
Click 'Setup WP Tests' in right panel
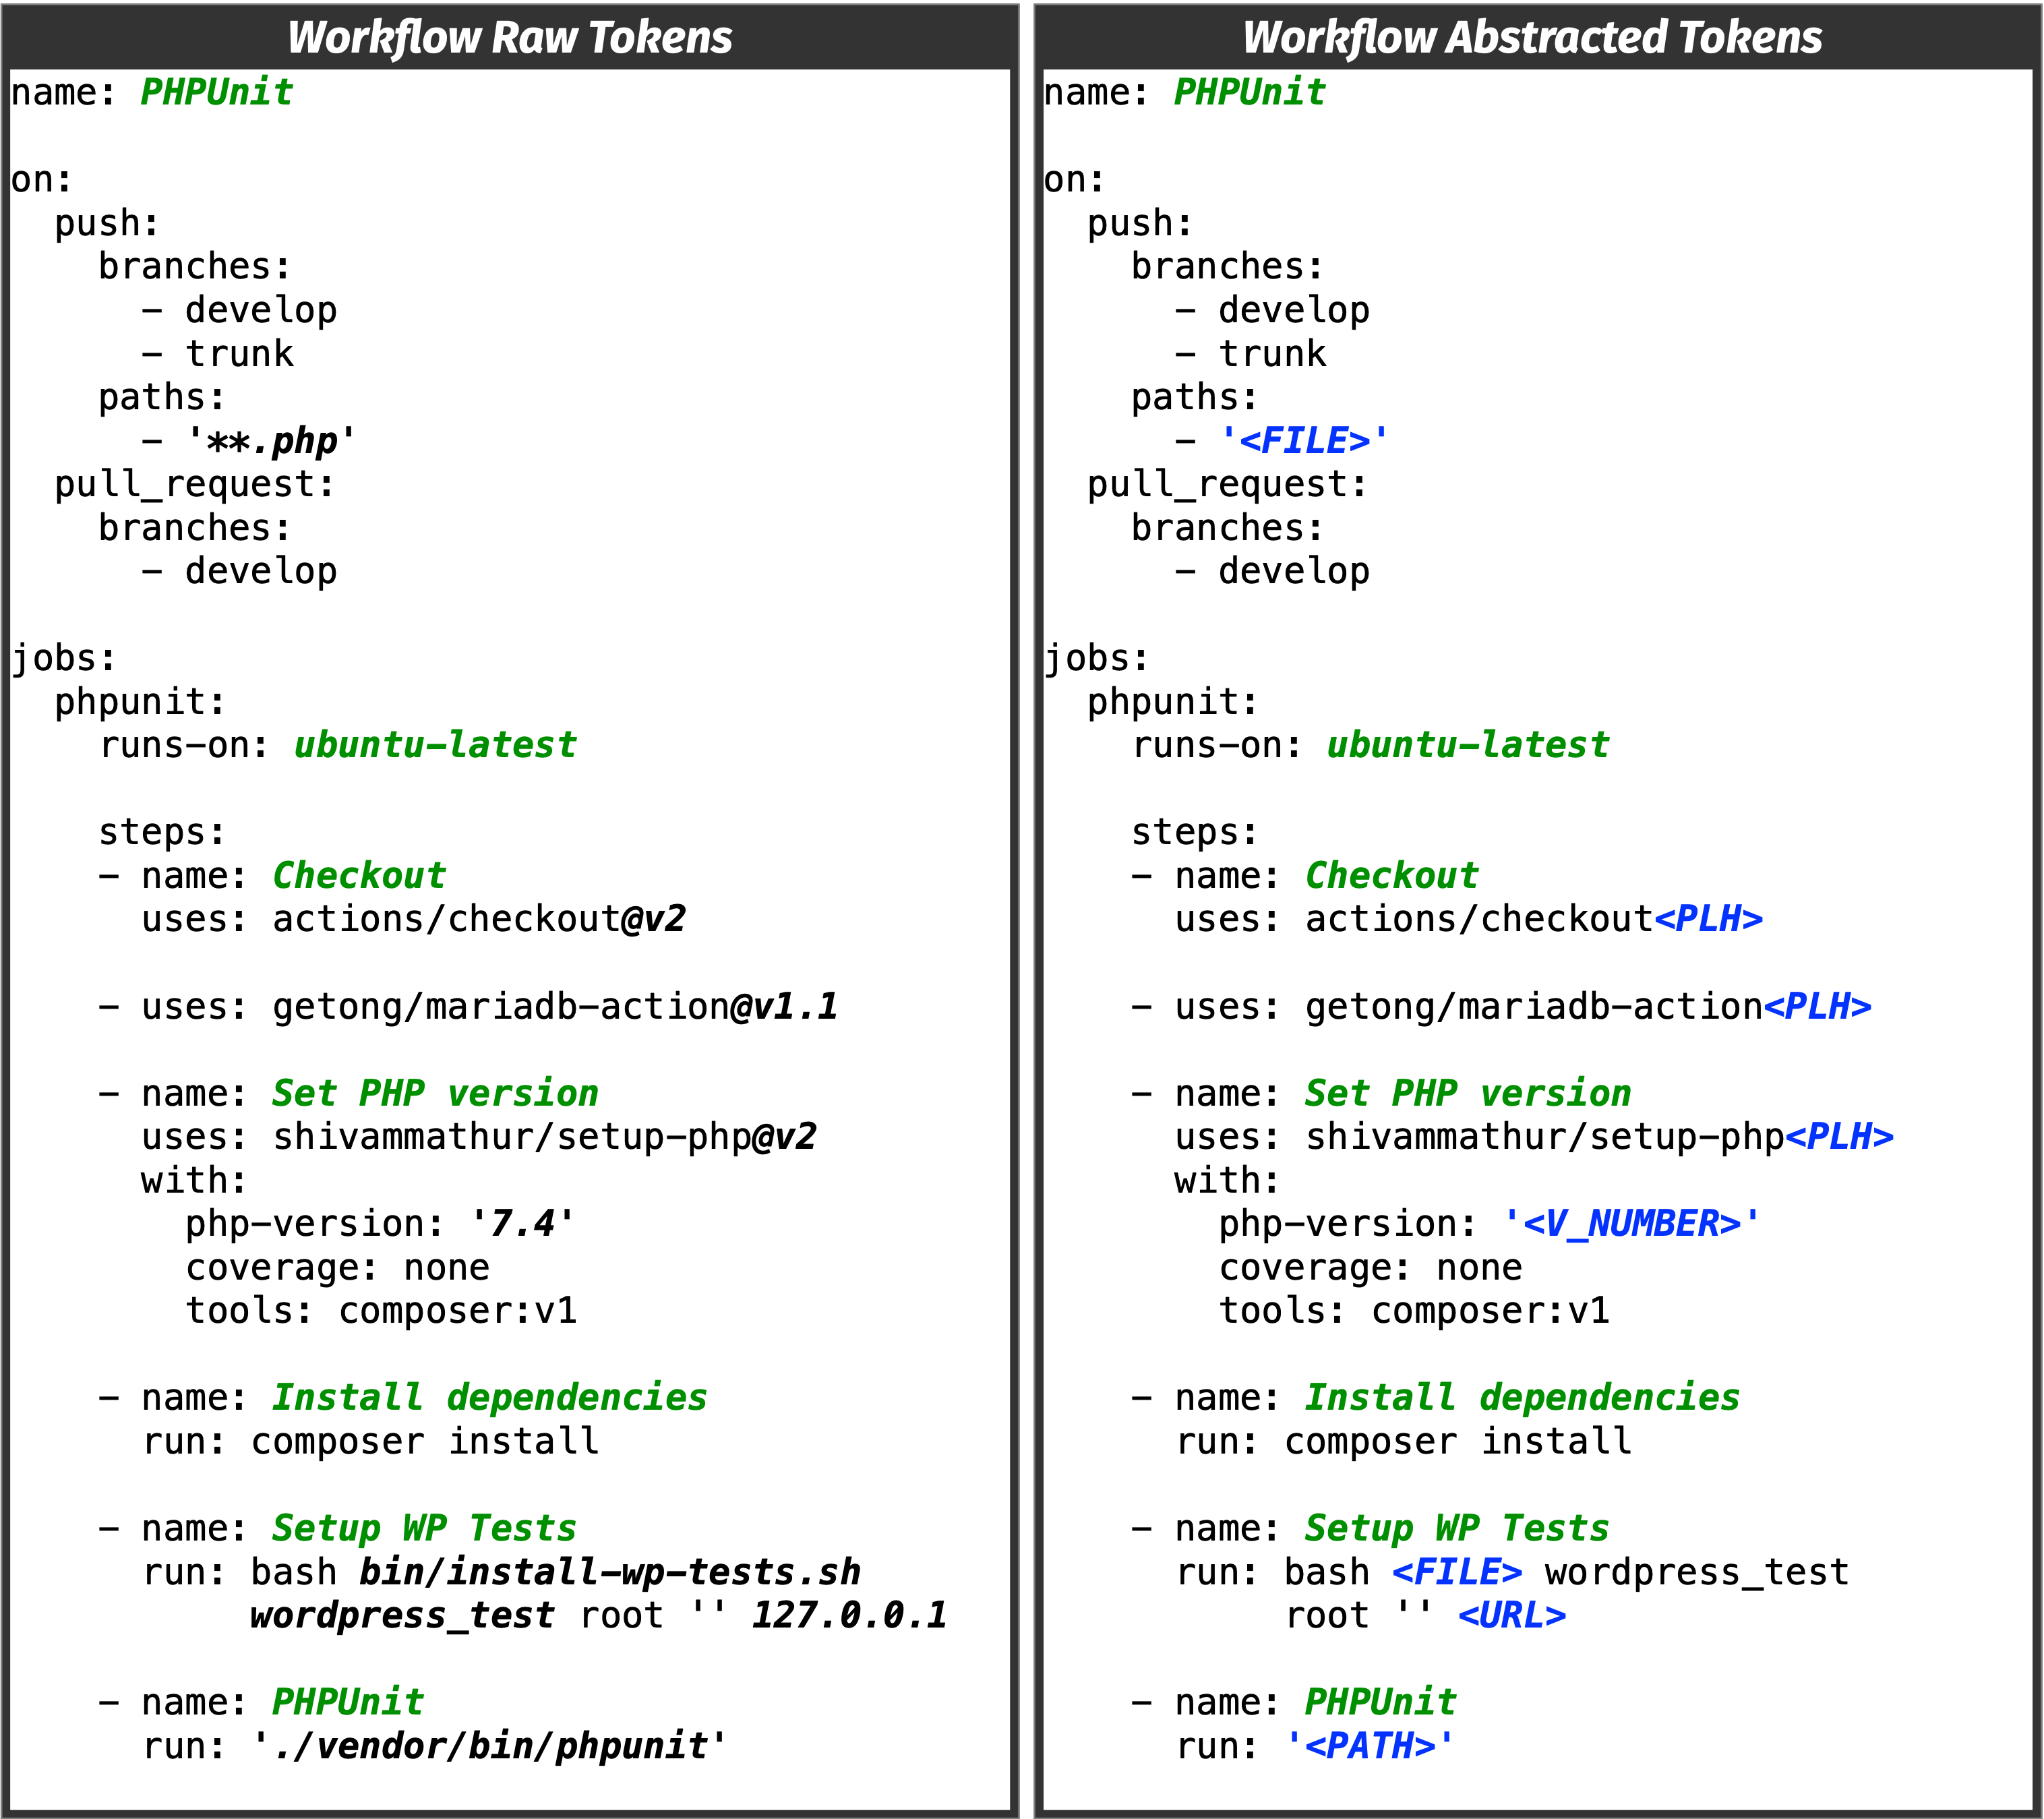click(x=1457, y=1529)
